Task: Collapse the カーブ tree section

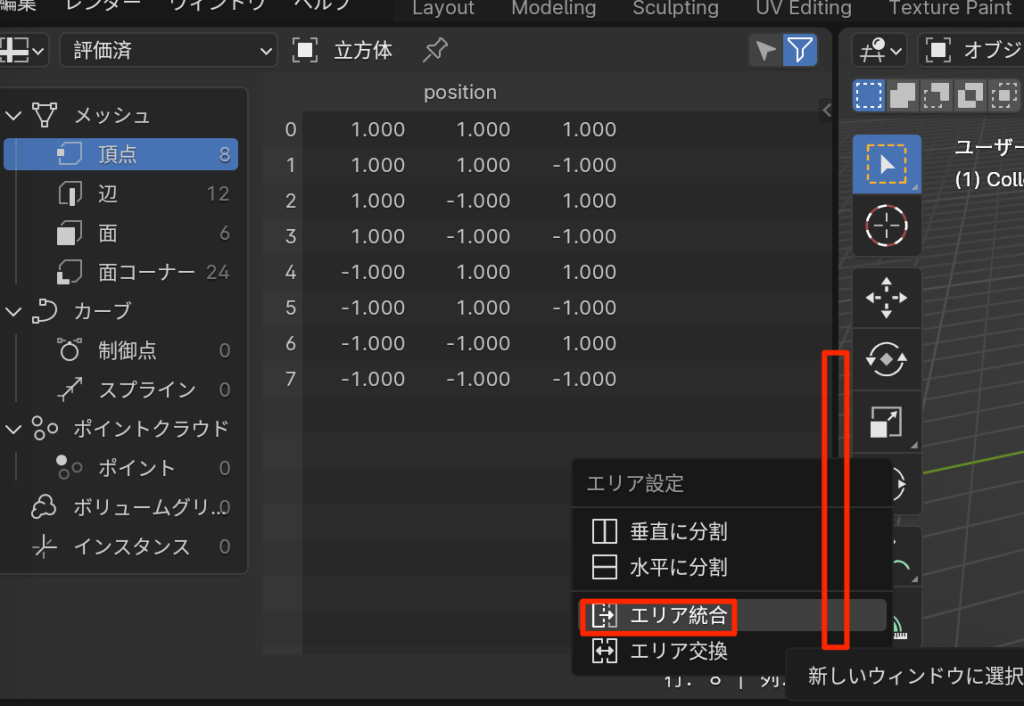Action: point(14,311)
